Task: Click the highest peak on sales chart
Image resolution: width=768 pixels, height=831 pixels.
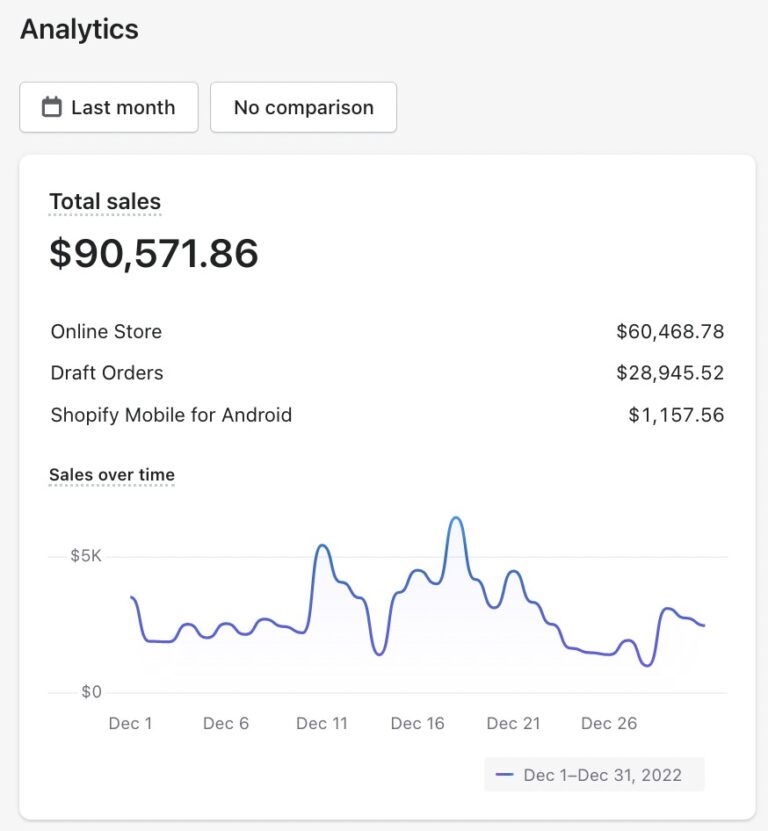Action: (x=456, y=518)
